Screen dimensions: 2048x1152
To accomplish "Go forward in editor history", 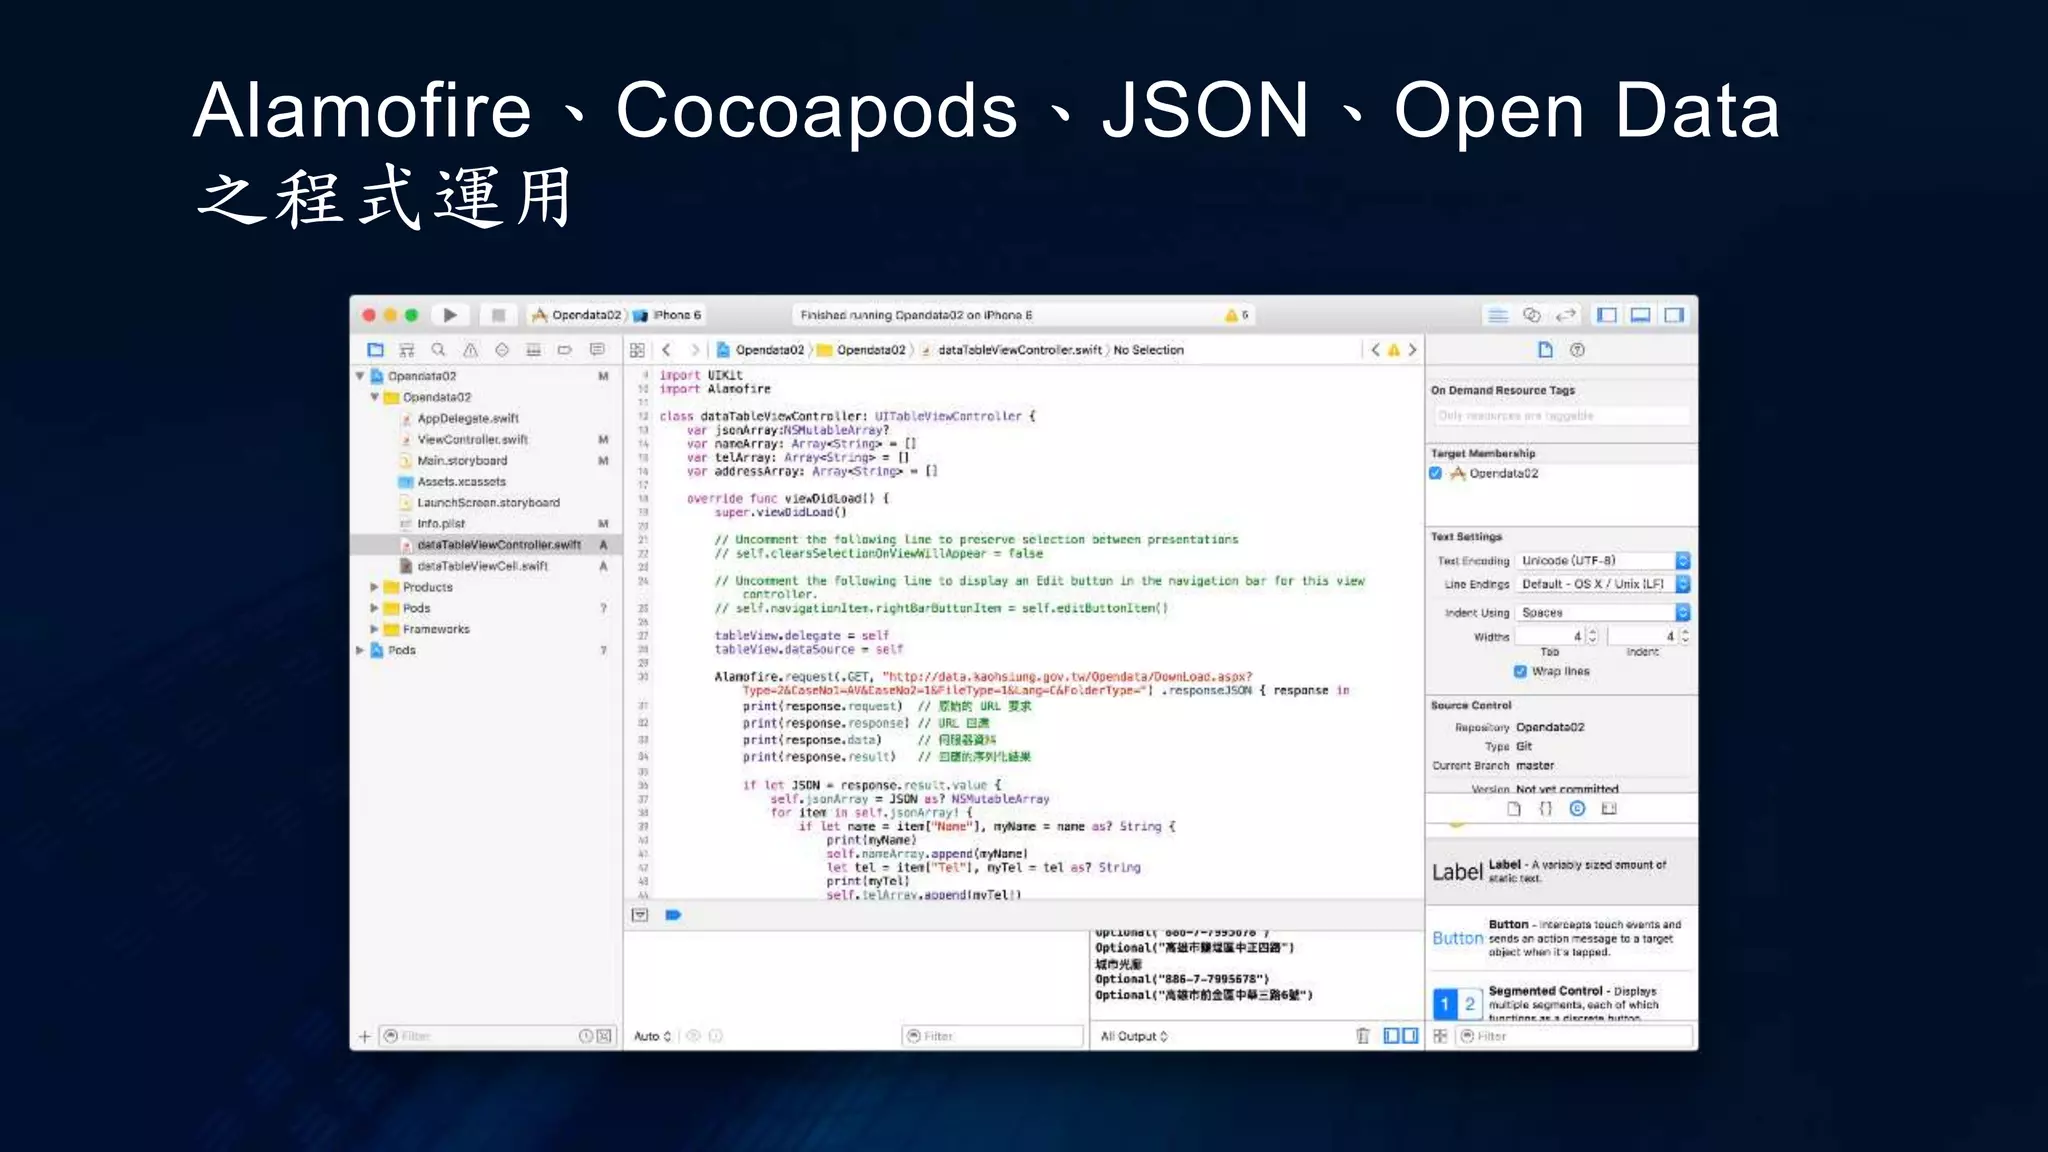I will [694, 350].
